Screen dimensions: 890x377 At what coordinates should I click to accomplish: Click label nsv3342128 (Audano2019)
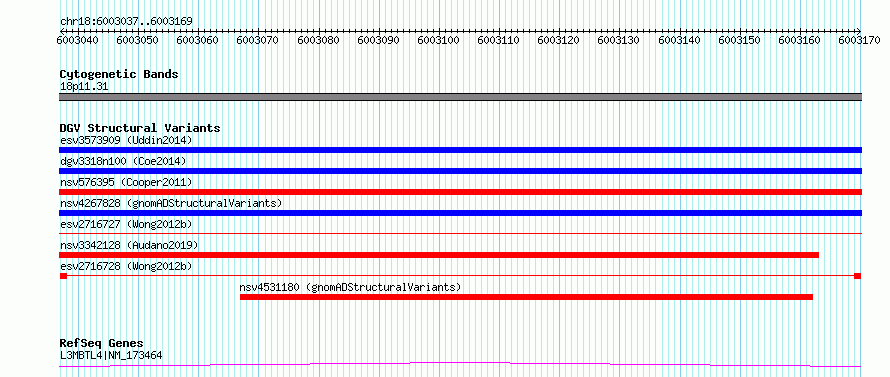click(129, 245)
